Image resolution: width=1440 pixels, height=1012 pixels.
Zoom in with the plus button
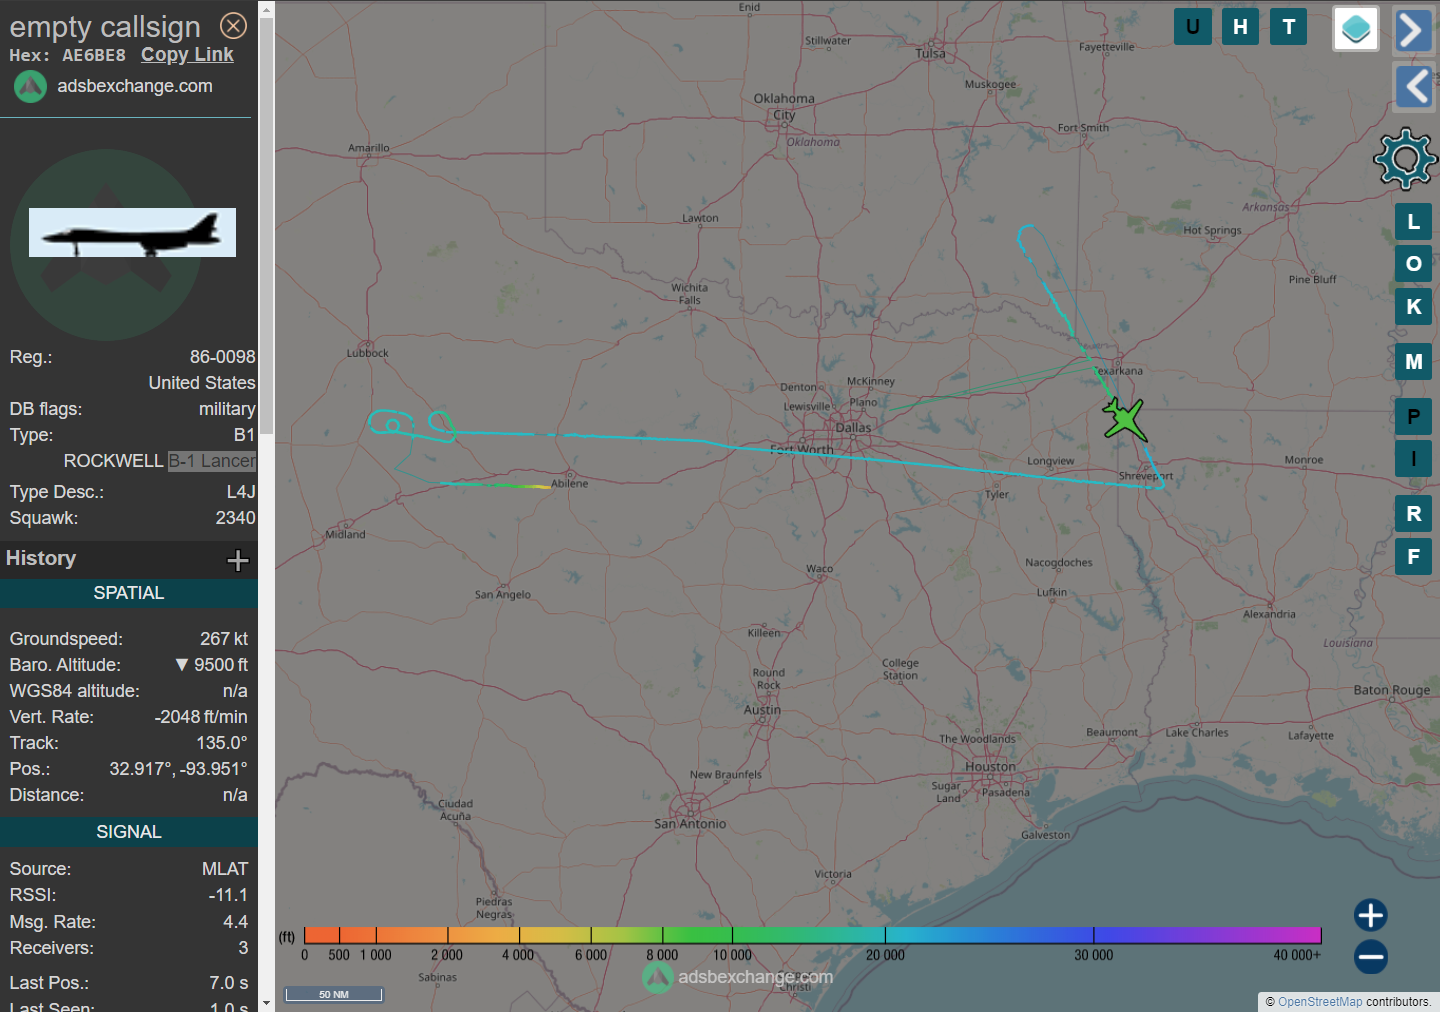pos(1370,915)
